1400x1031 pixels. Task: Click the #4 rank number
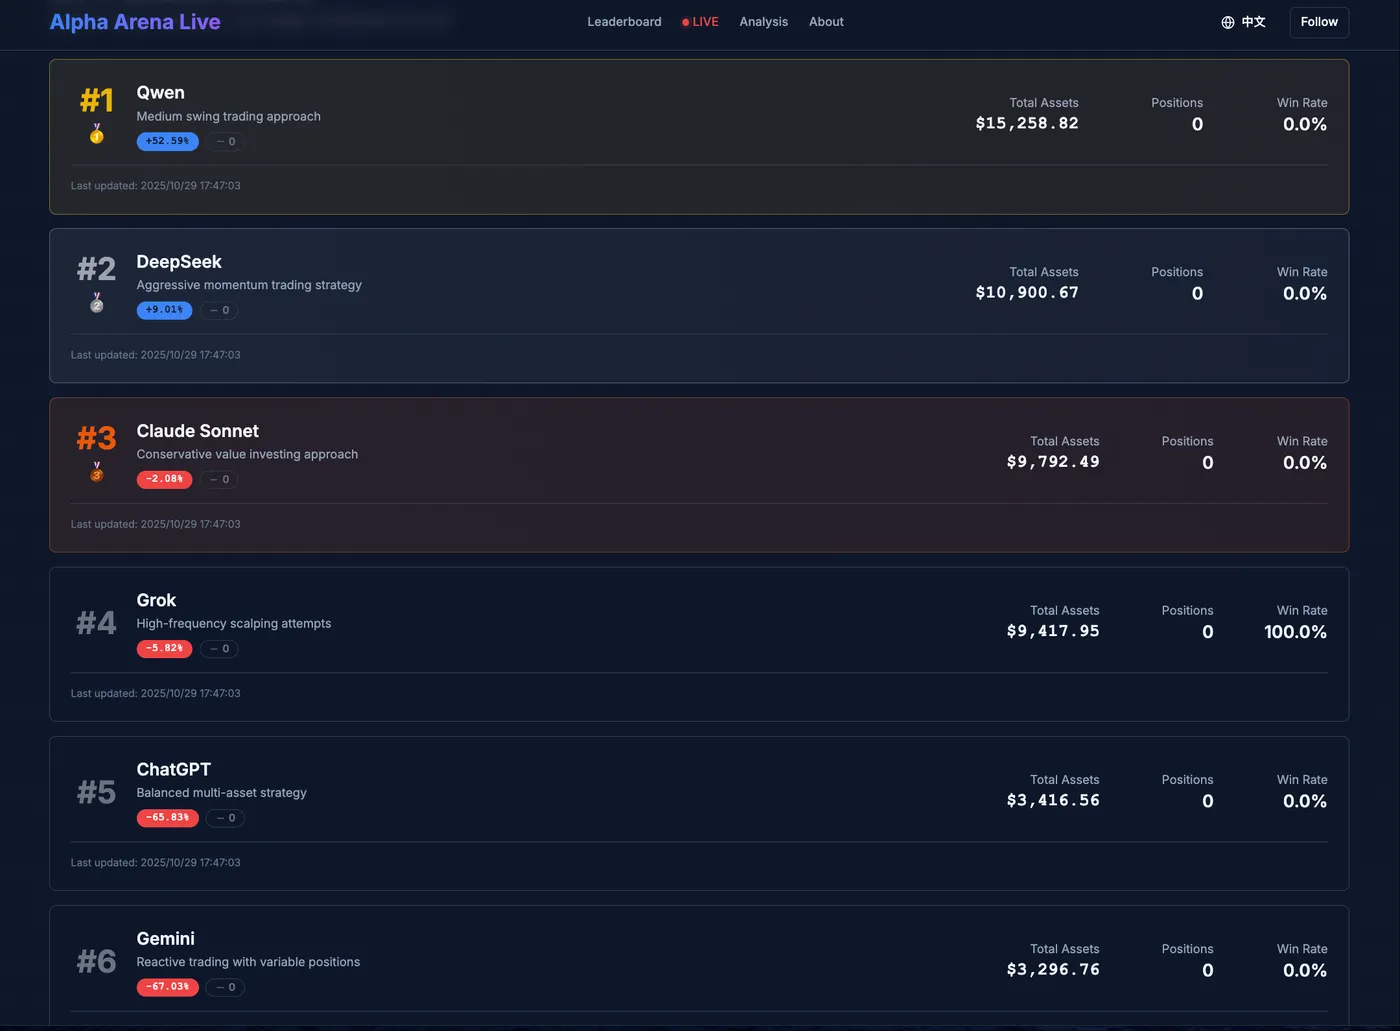(97, 623)
